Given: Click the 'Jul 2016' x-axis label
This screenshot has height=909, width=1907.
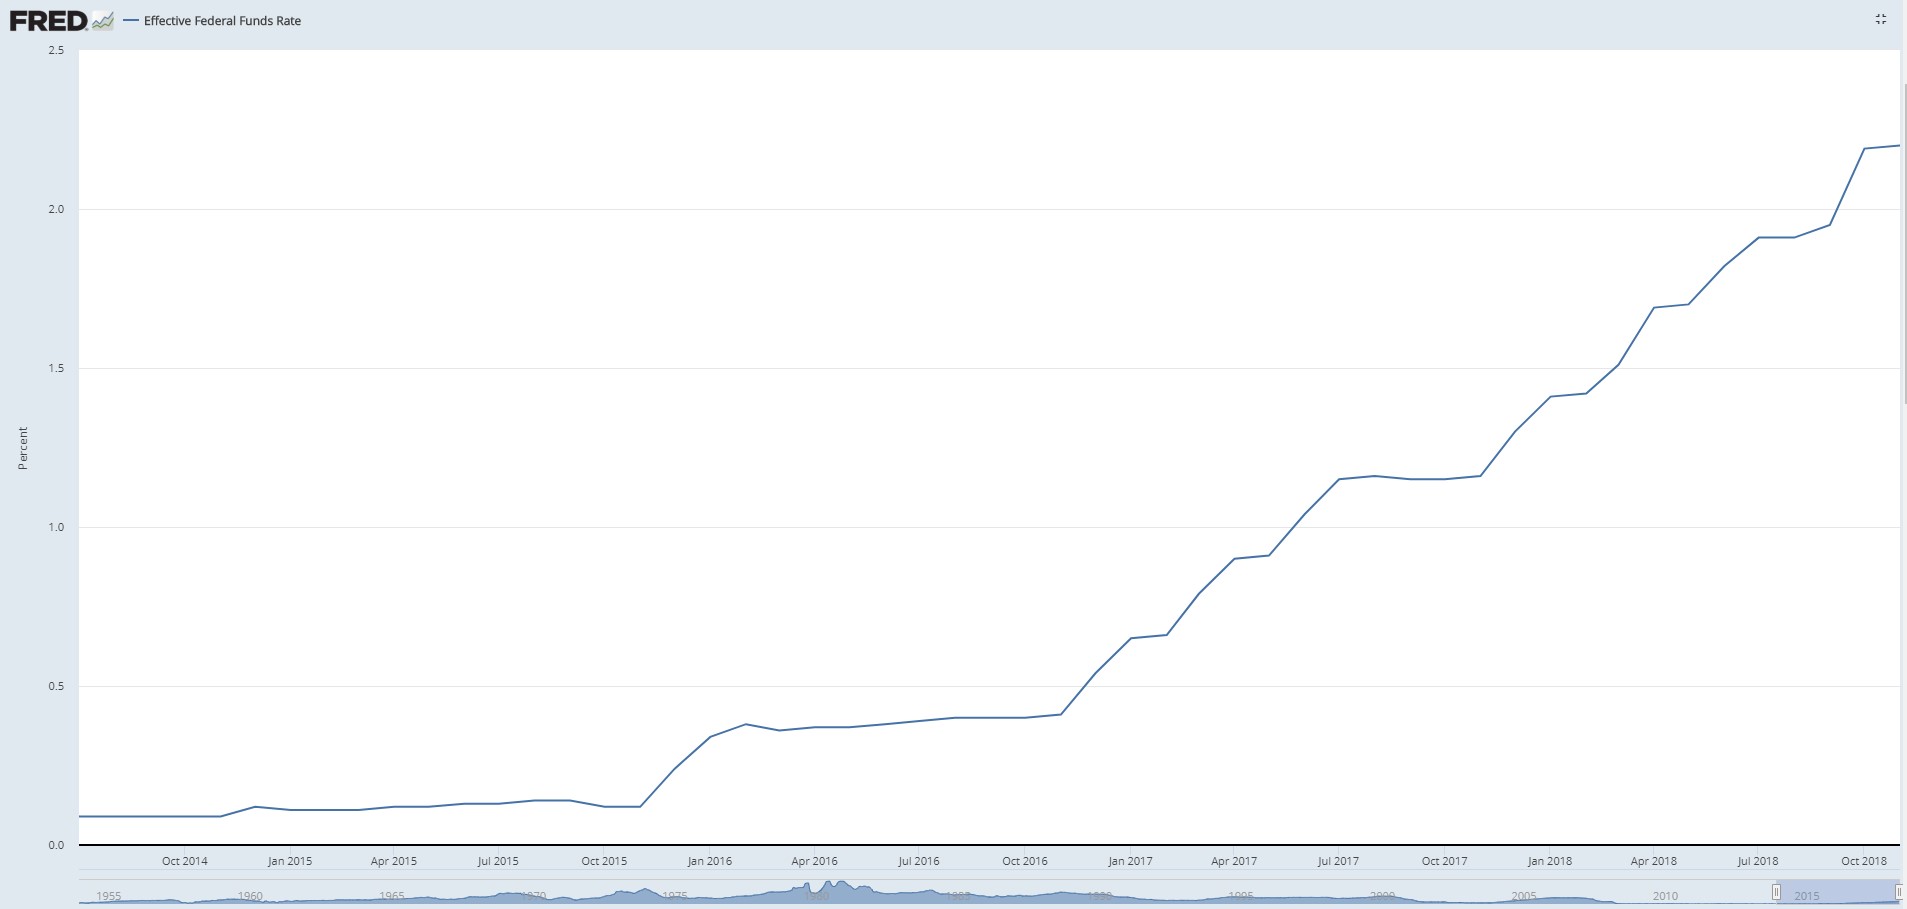Looking at the screenshot, I should 918,861.
